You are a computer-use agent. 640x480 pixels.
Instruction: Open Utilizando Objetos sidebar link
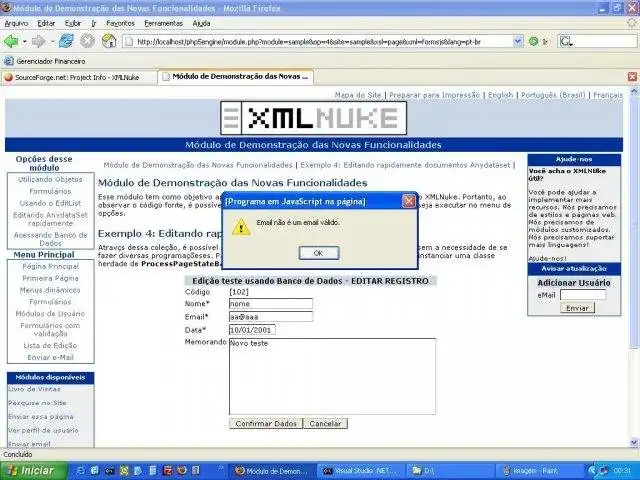(x=50, y=180)
